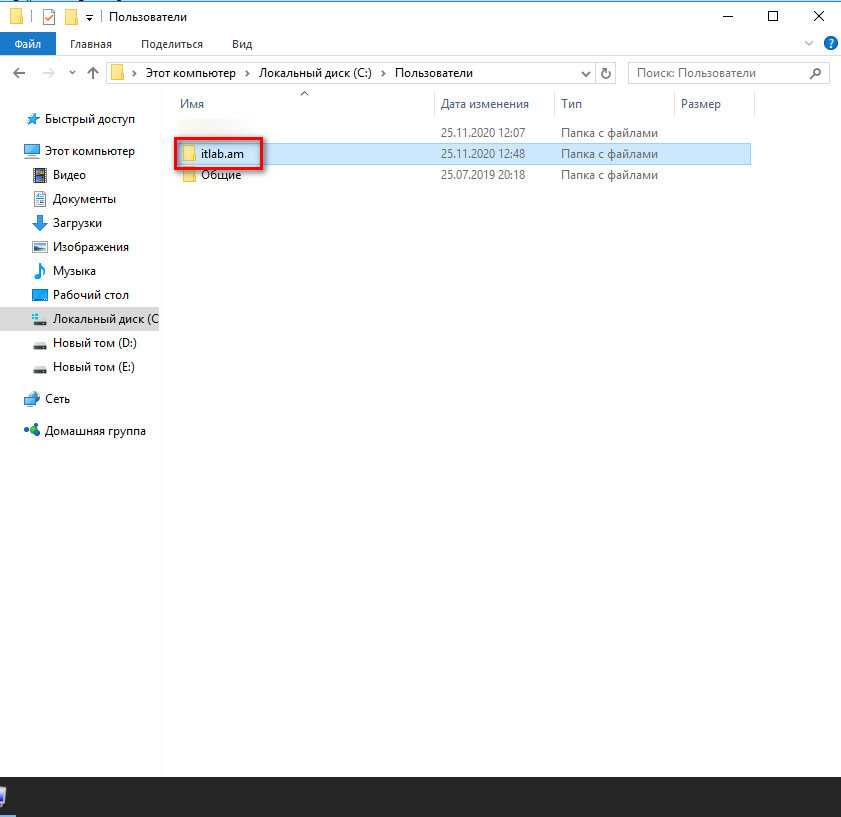Screen dimensions: 841x817
Task: Navigate up one level with Up arrow
Action: pyautogui.click(x=93, y=73)
